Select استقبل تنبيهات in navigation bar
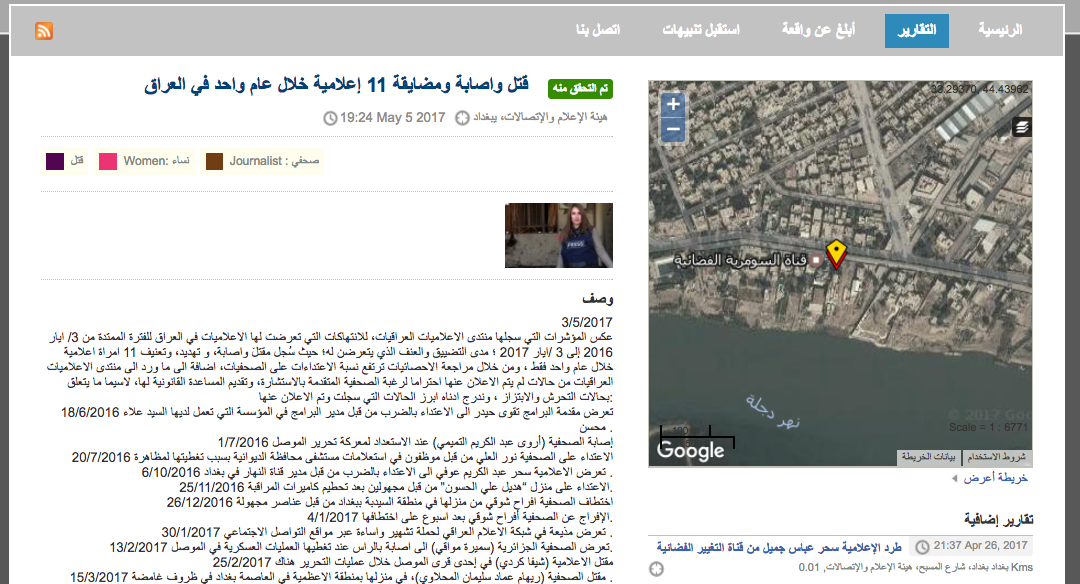The width and height of the screenshot is (1080, 584). coord(700,30)
